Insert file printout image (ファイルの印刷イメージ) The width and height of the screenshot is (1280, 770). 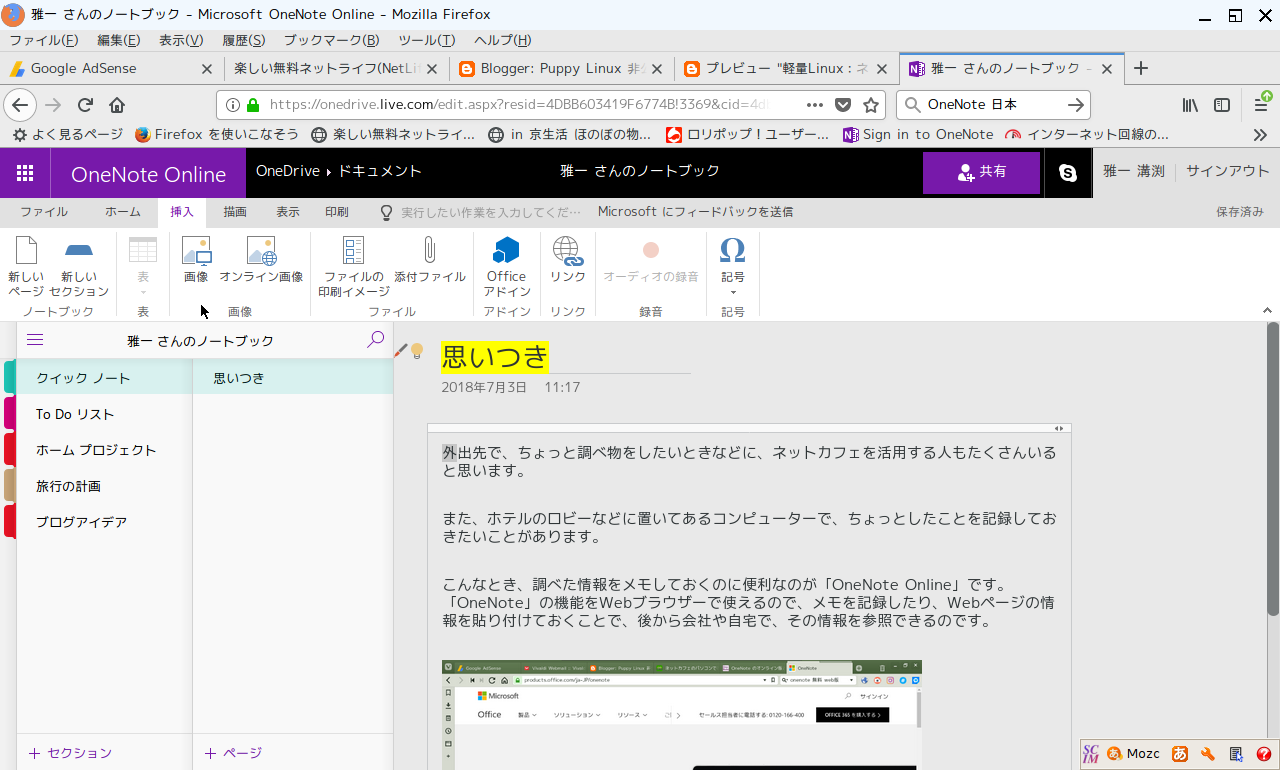[x=354, y=267]
